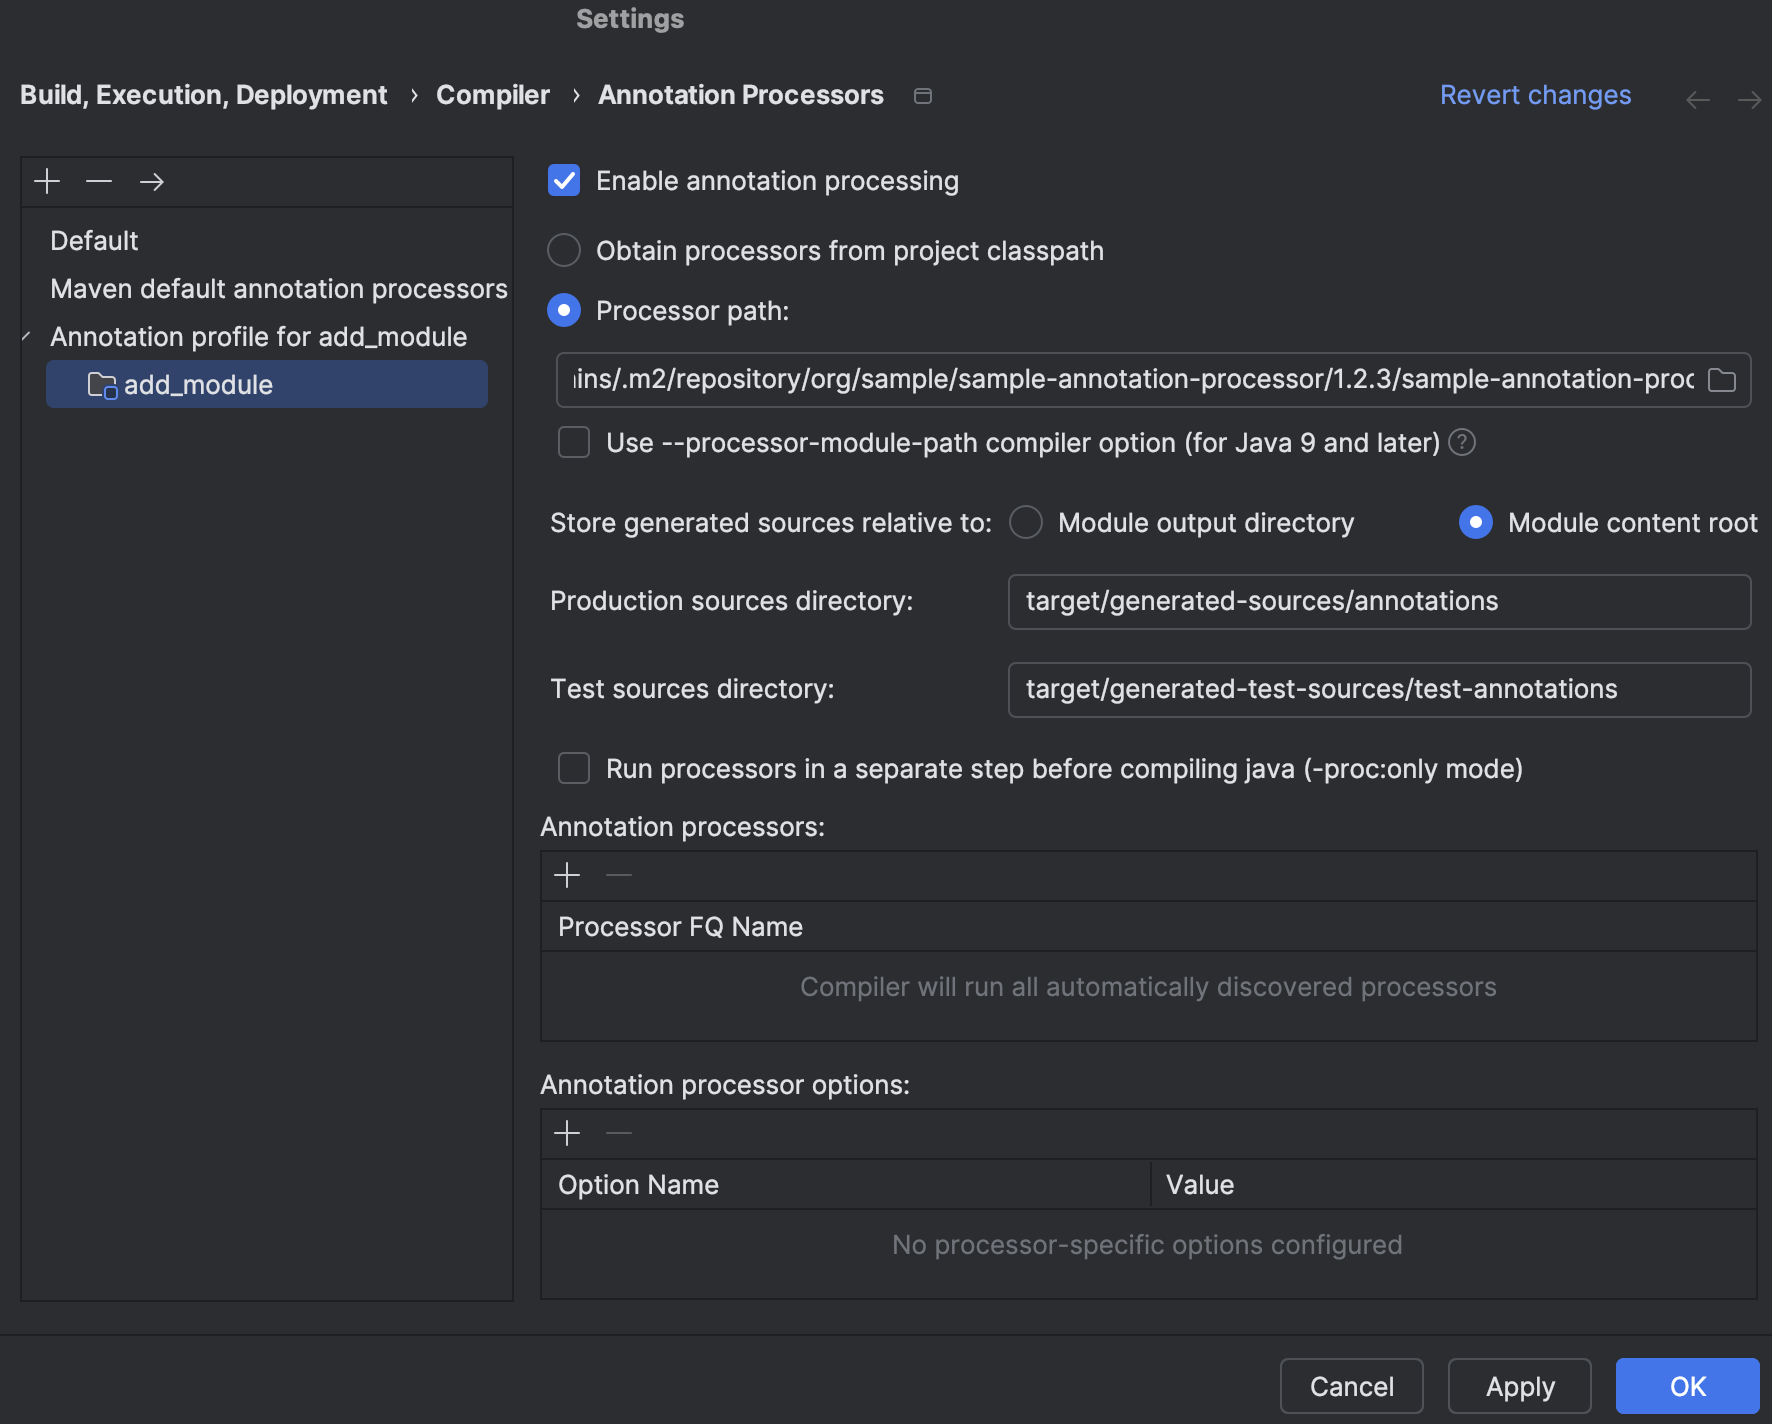
Task: Add an annotation processor option
Action: [x=567, y=1133]
